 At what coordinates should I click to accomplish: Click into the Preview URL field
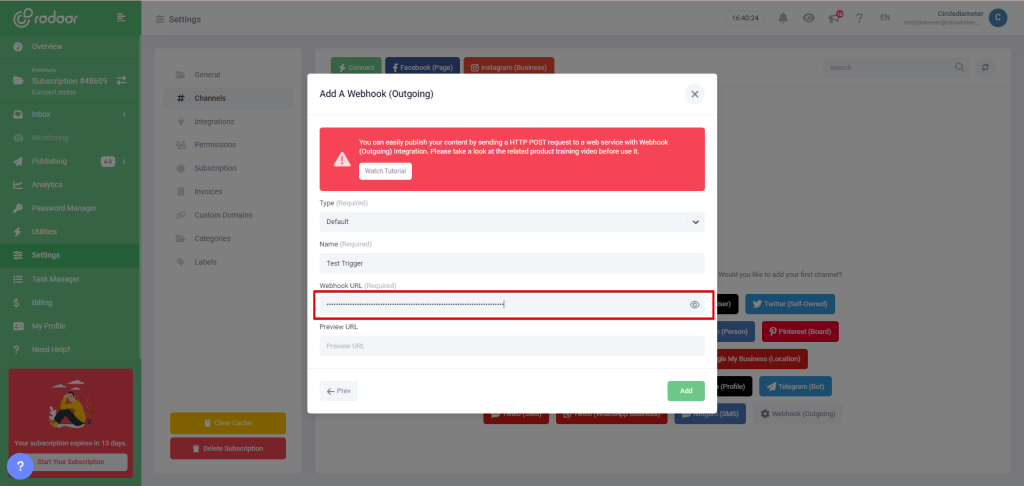(511, 346)
